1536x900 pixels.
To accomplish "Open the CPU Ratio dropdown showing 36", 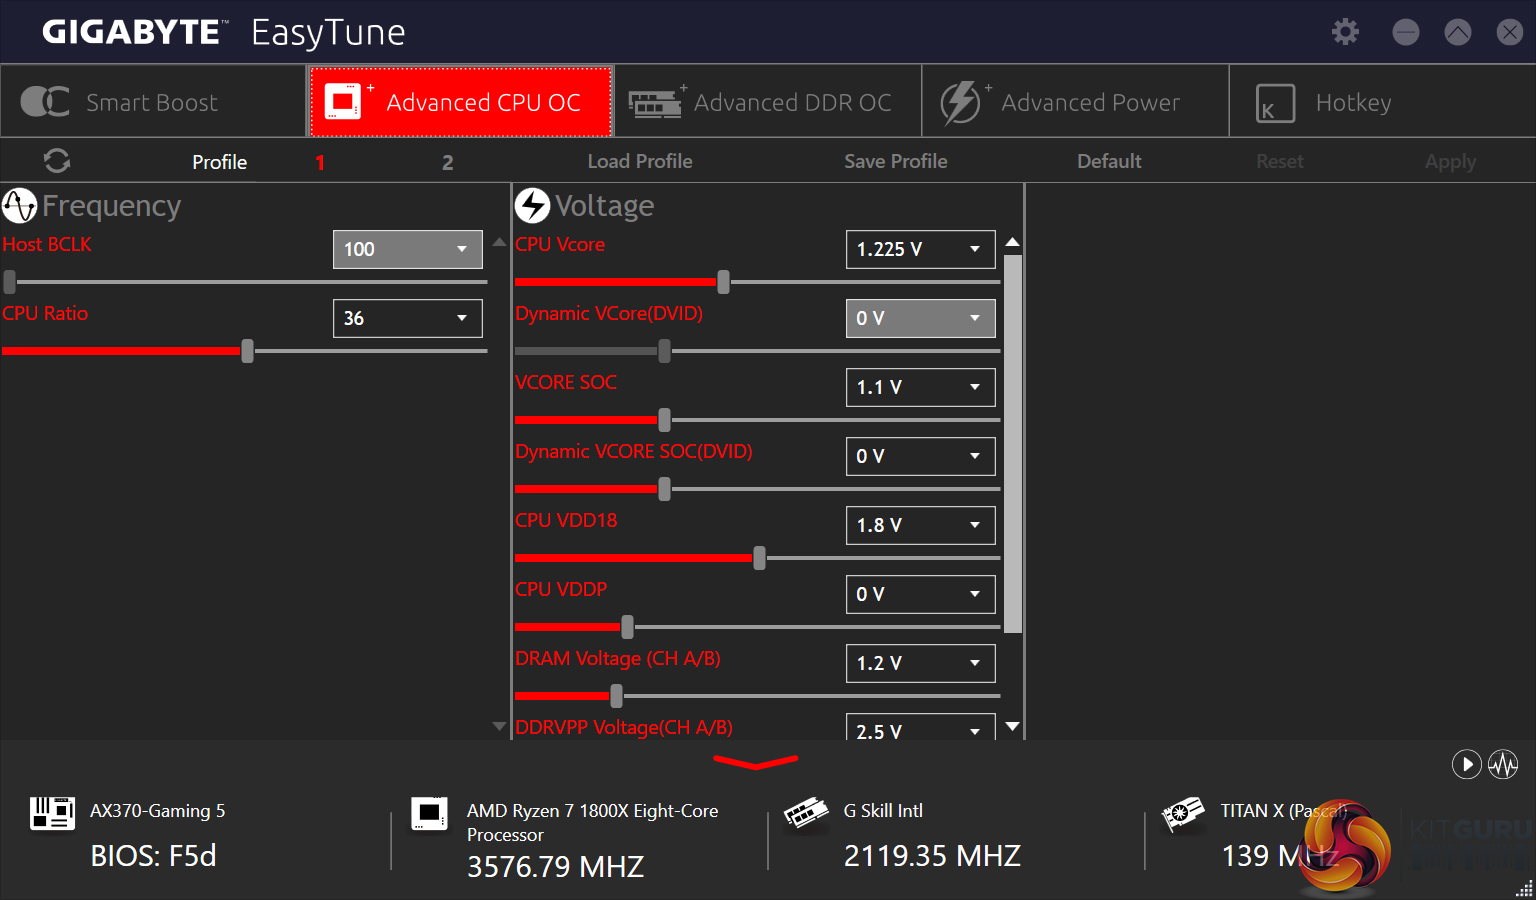I will tap(408, 318).
